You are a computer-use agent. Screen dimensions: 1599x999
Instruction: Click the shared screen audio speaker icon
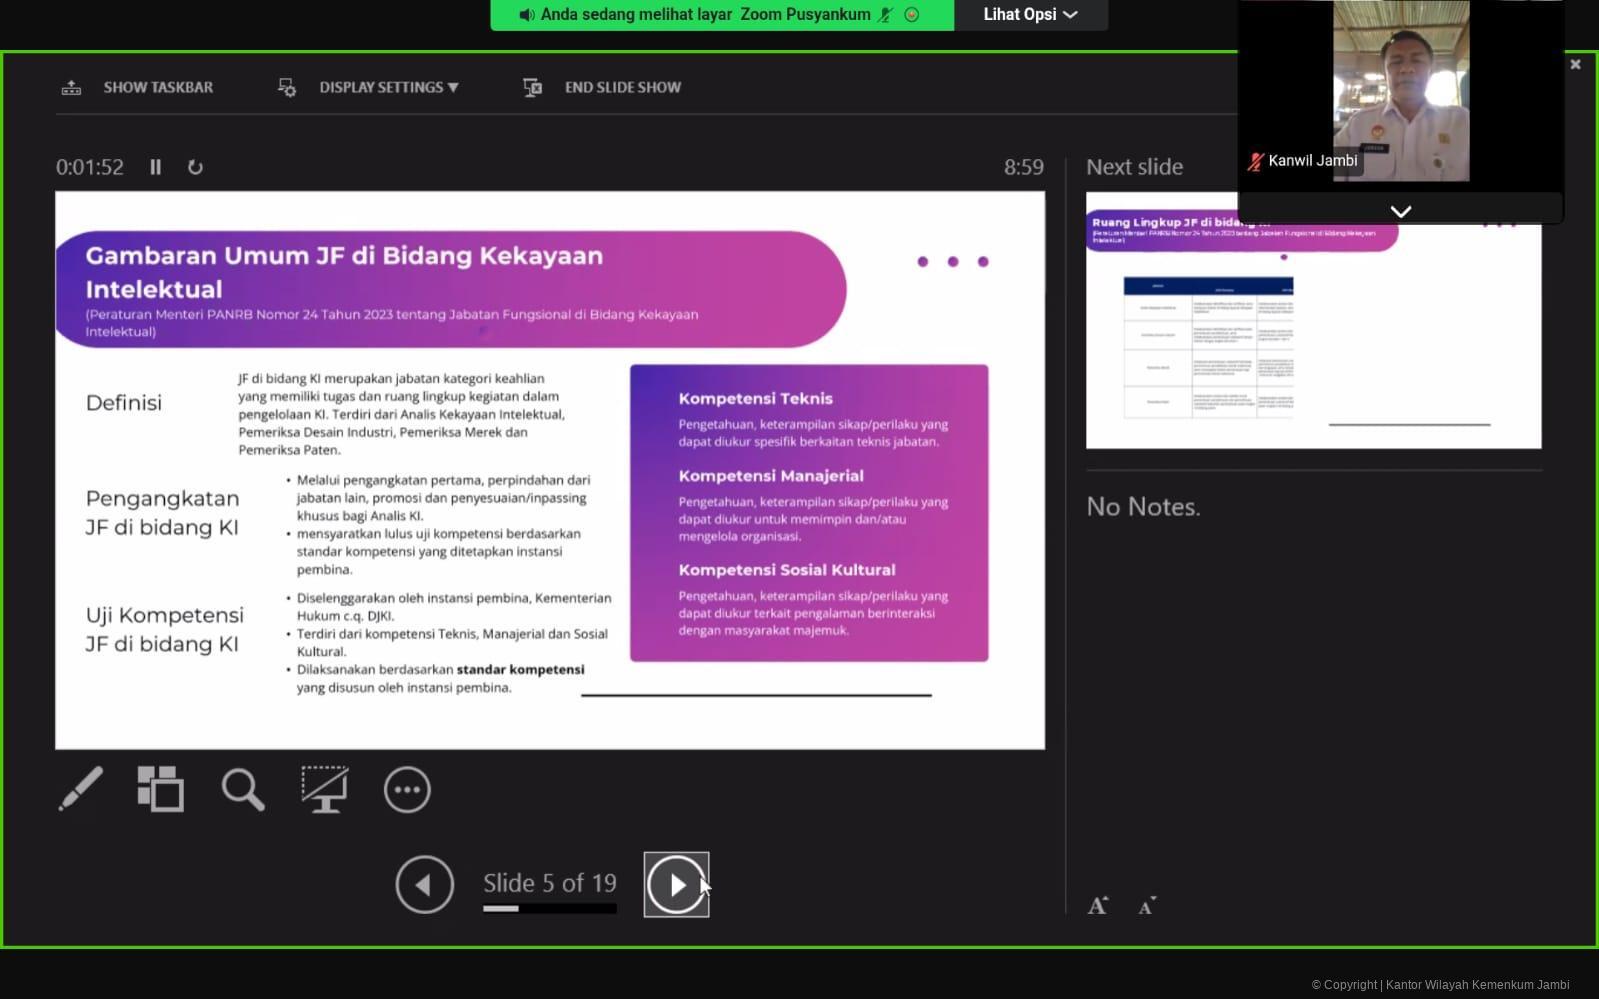[526, 15]
